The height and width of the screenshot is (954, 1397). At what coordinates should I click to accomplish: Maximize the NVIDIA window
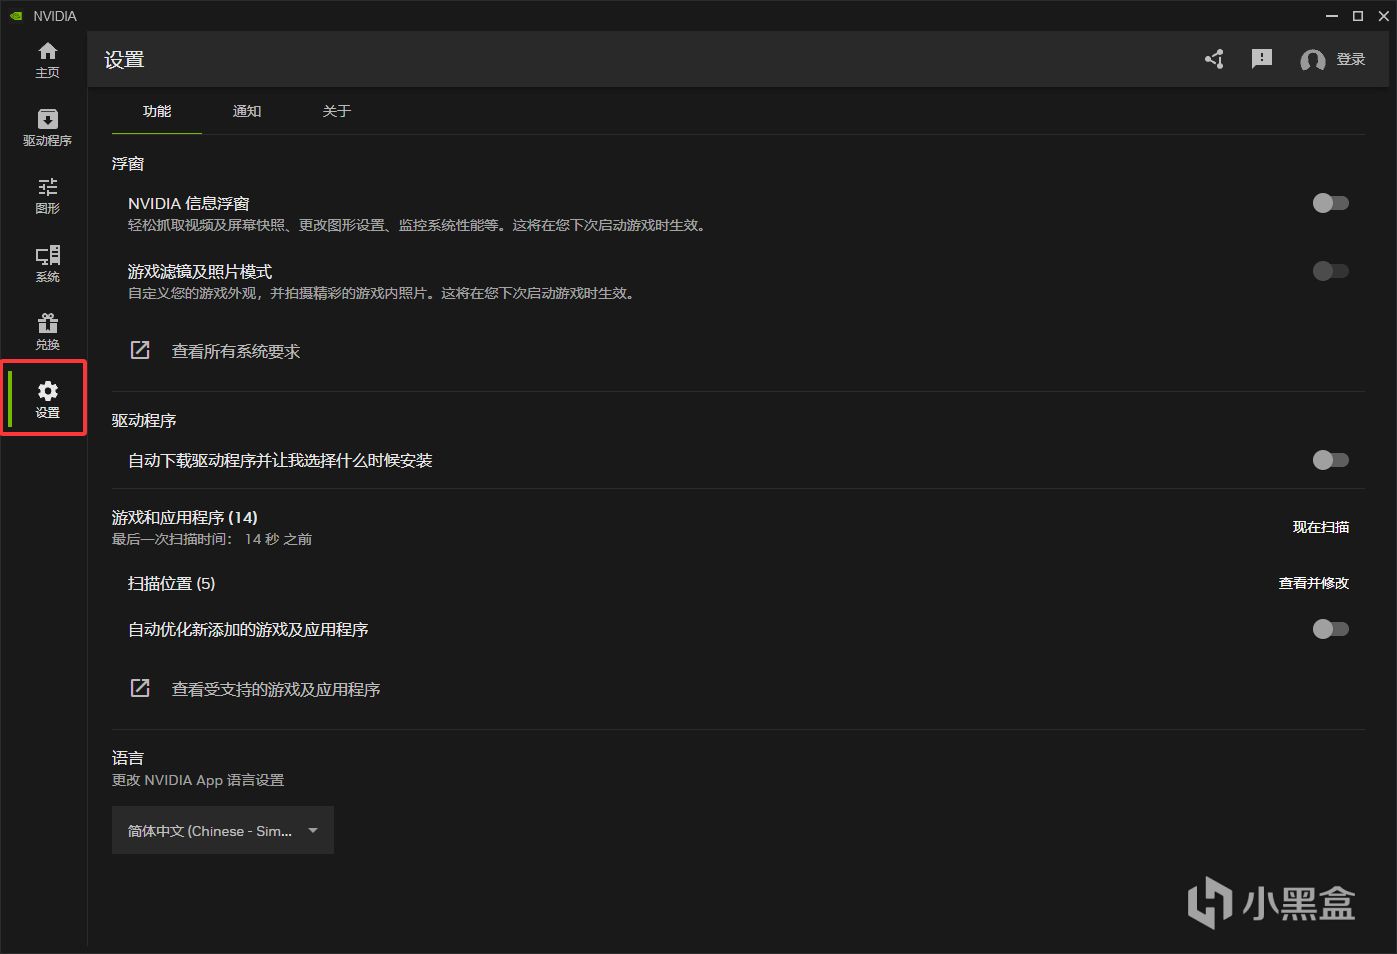pos(1358,16)
